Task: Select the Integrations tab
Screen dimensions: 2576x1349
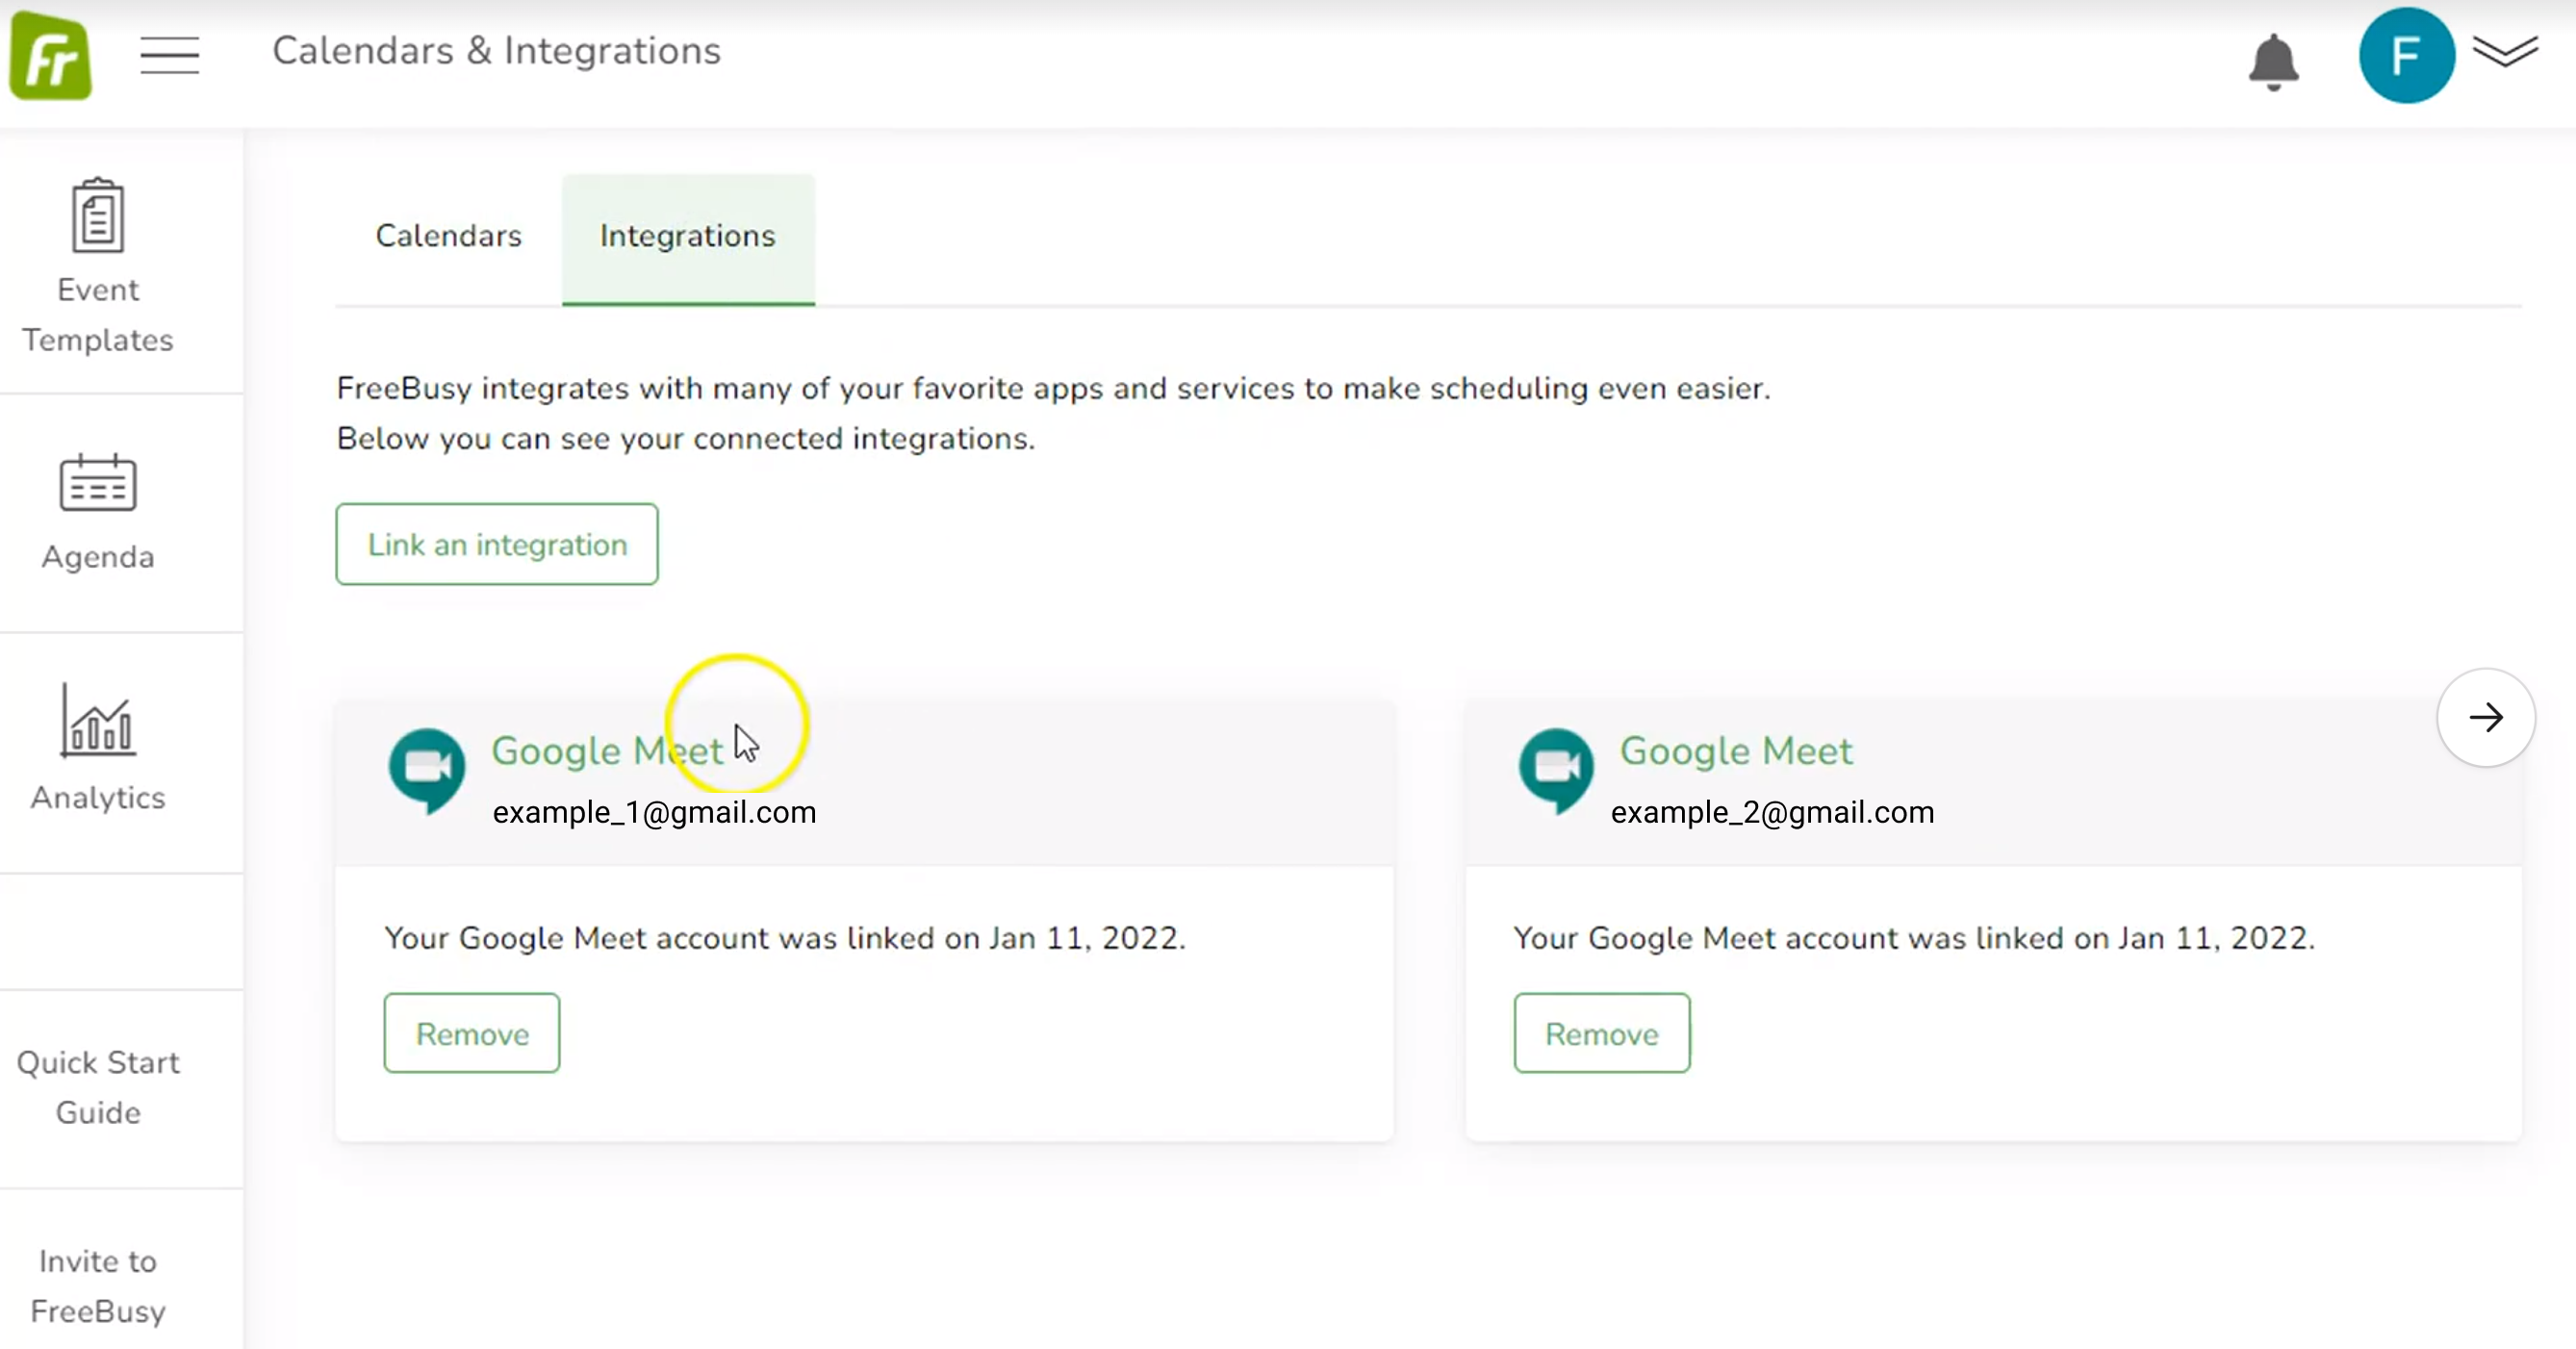Action: 687,236
